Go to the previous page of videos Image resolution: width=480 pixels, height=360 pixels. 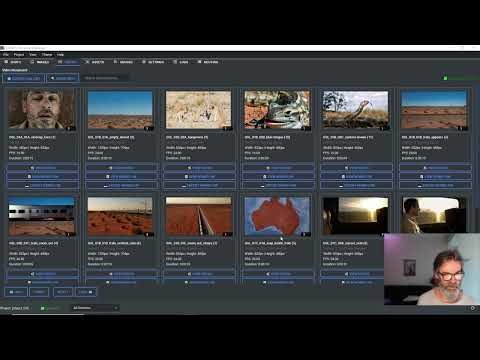(39, 292)
